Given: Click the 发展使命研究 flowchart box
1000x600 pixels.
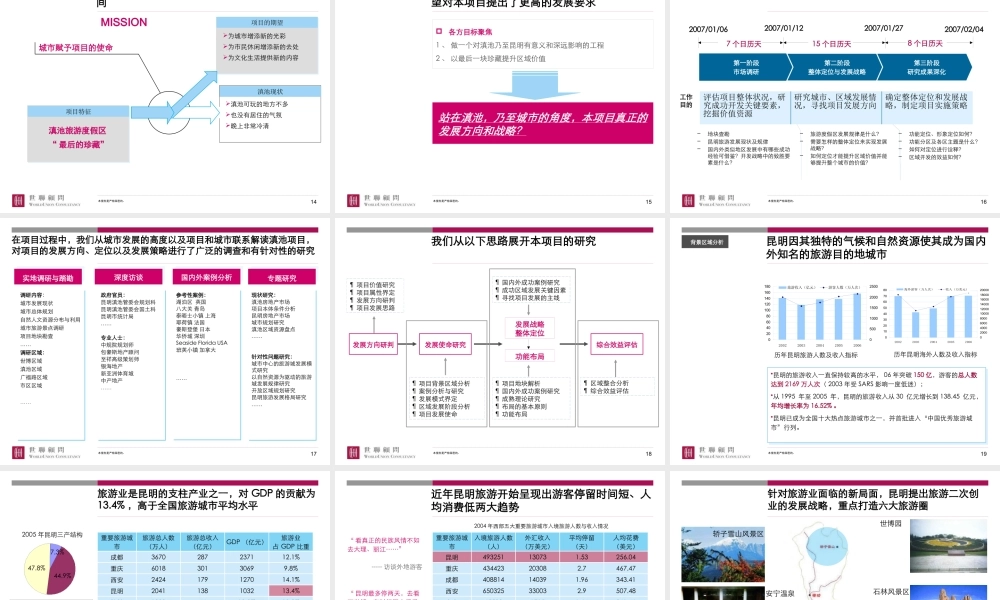Looking at the screenshot, I should tap(445, 345).
